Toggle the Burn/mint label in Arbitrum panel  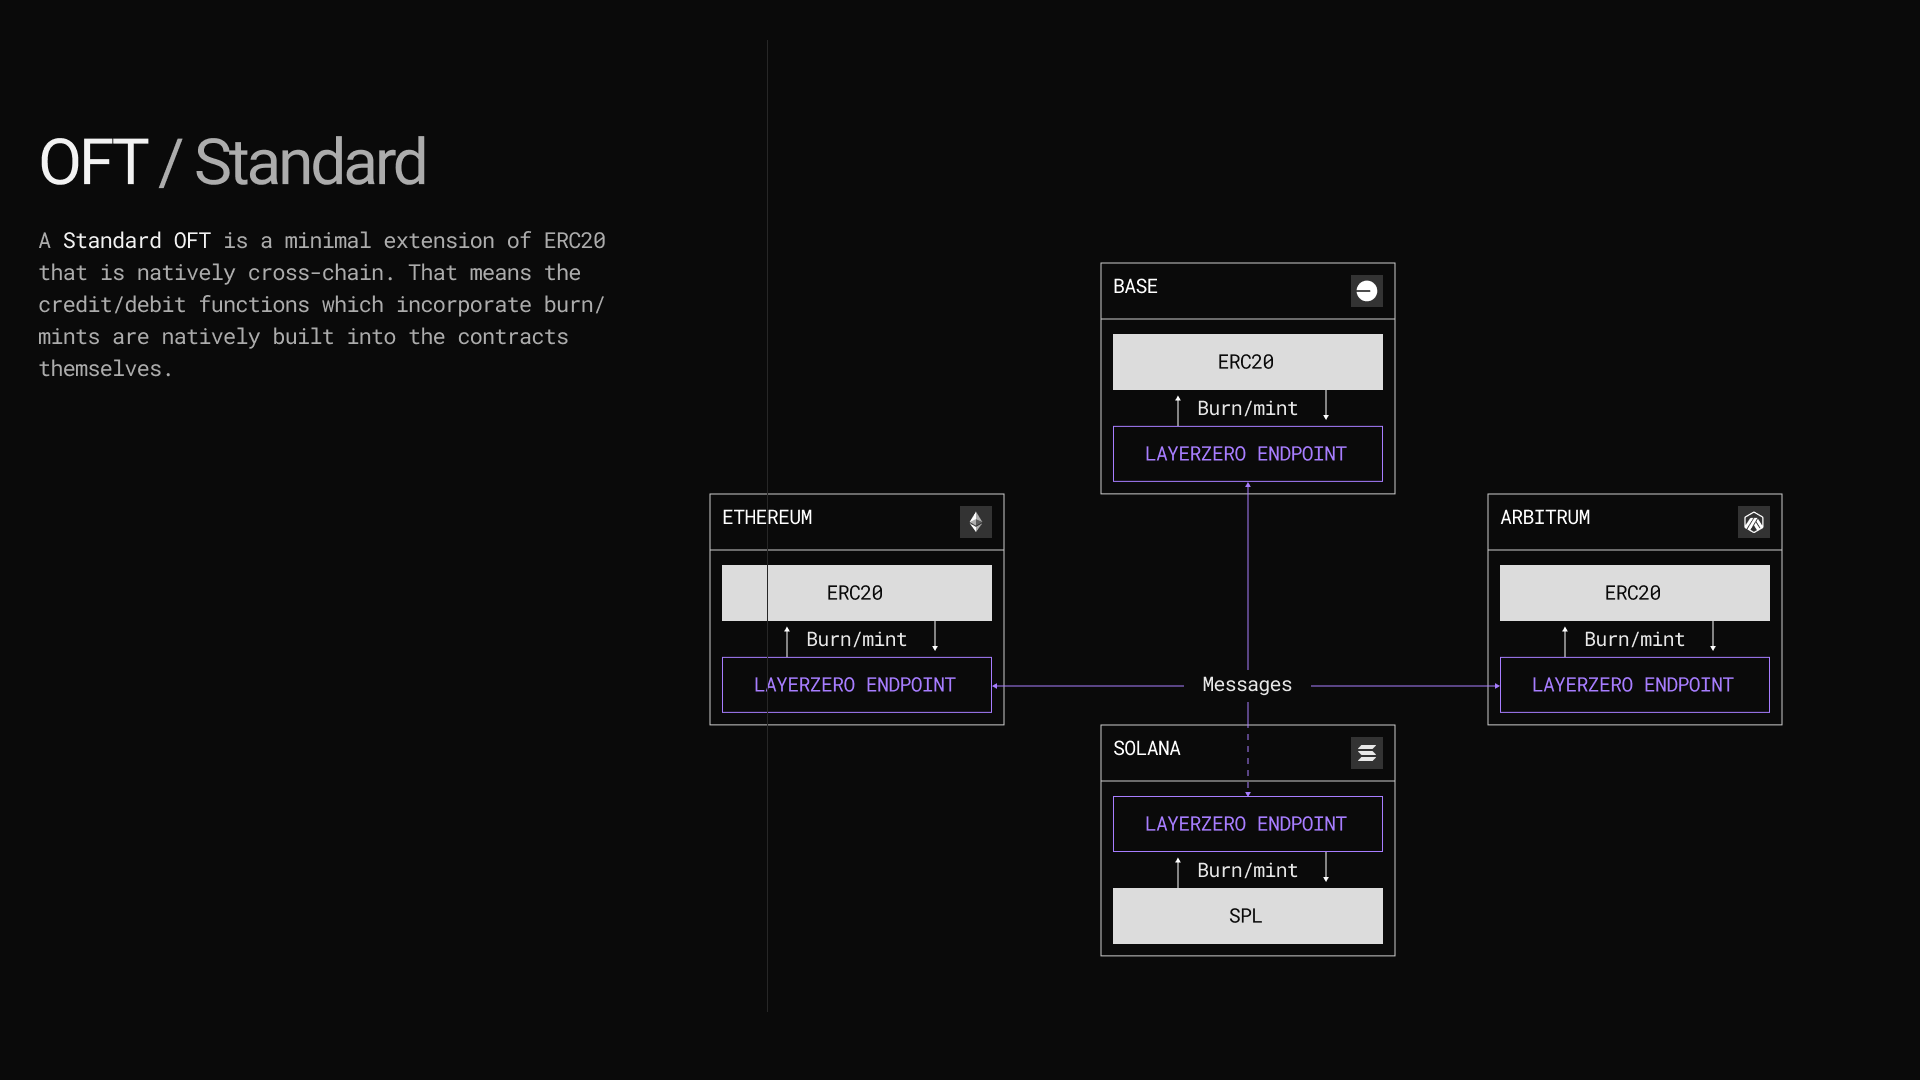(1633, 639)
